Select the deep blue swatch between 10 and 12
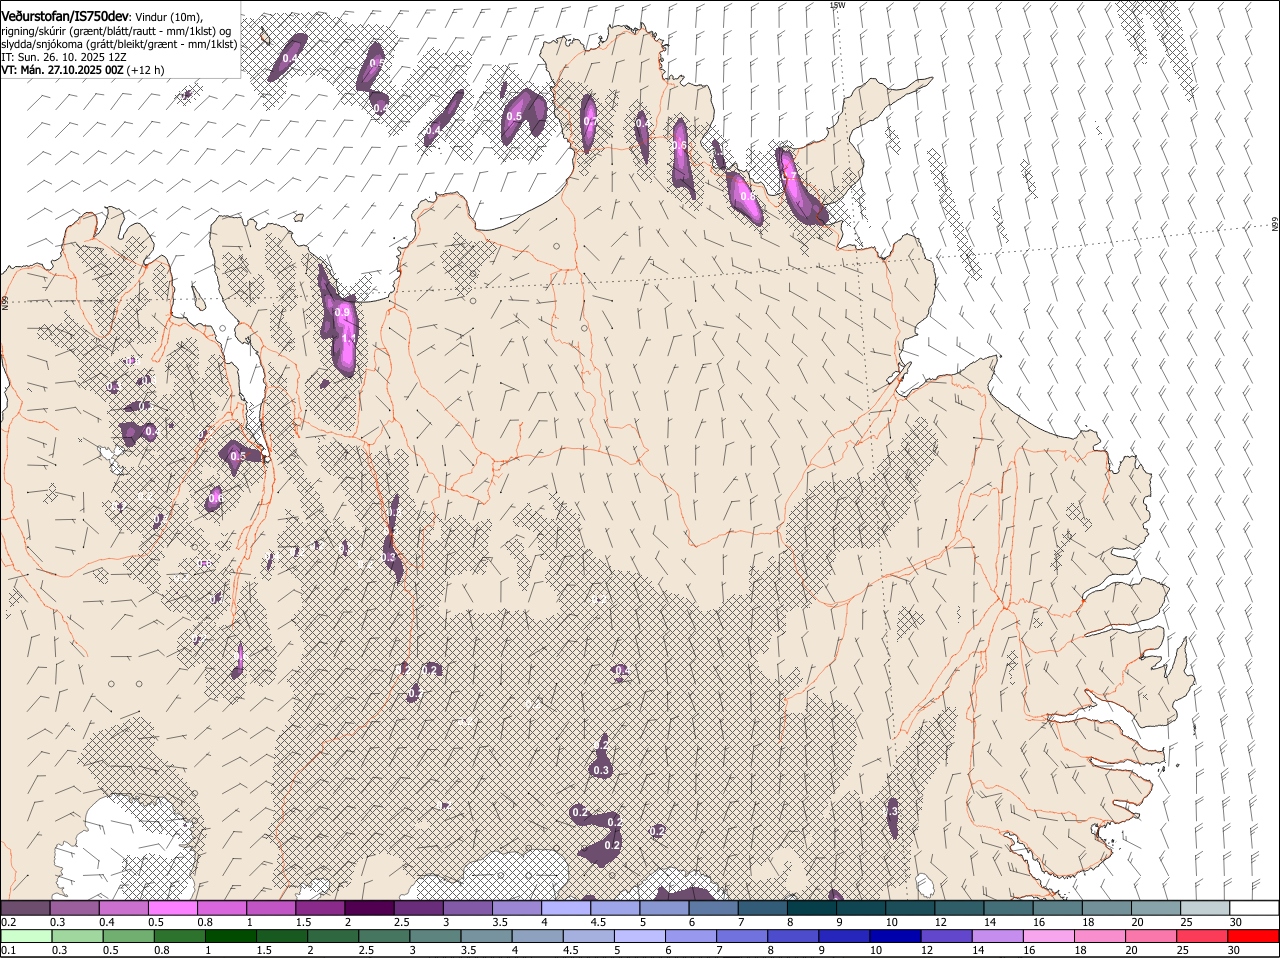Image resolution: width=1280 pixels, height=958 pixels. (897, 936)
